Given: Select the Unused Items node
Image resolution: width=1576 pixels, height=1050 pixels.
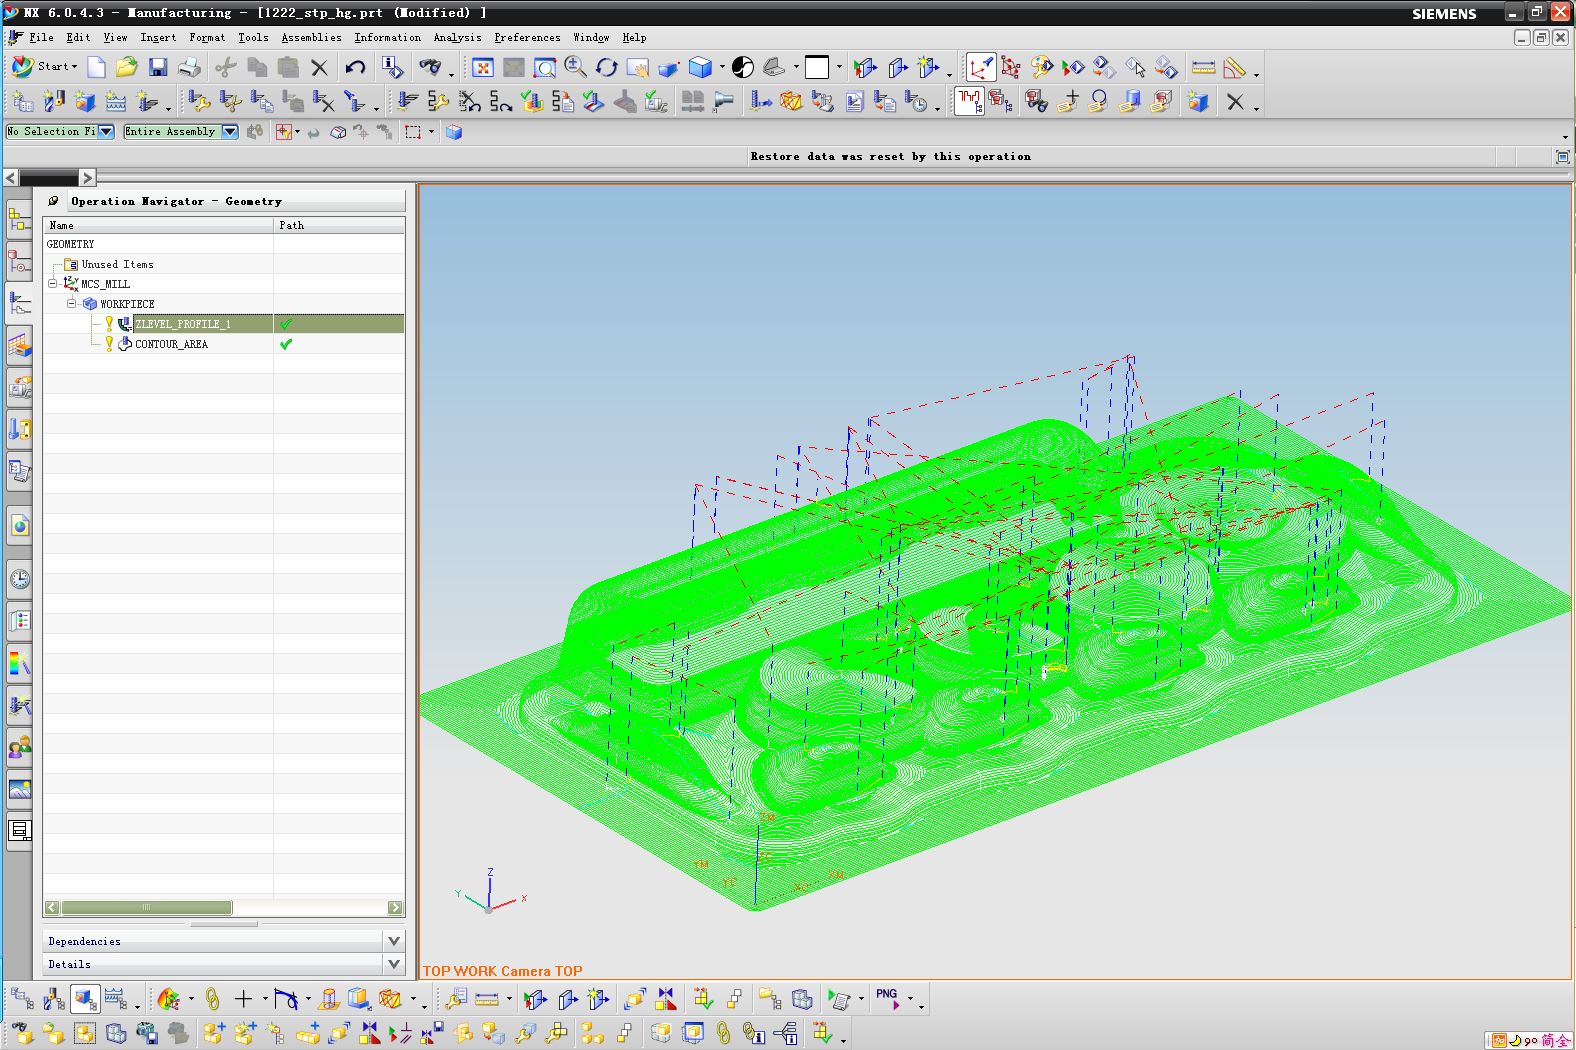Looking at the screenshot, I should click(117, 264).
